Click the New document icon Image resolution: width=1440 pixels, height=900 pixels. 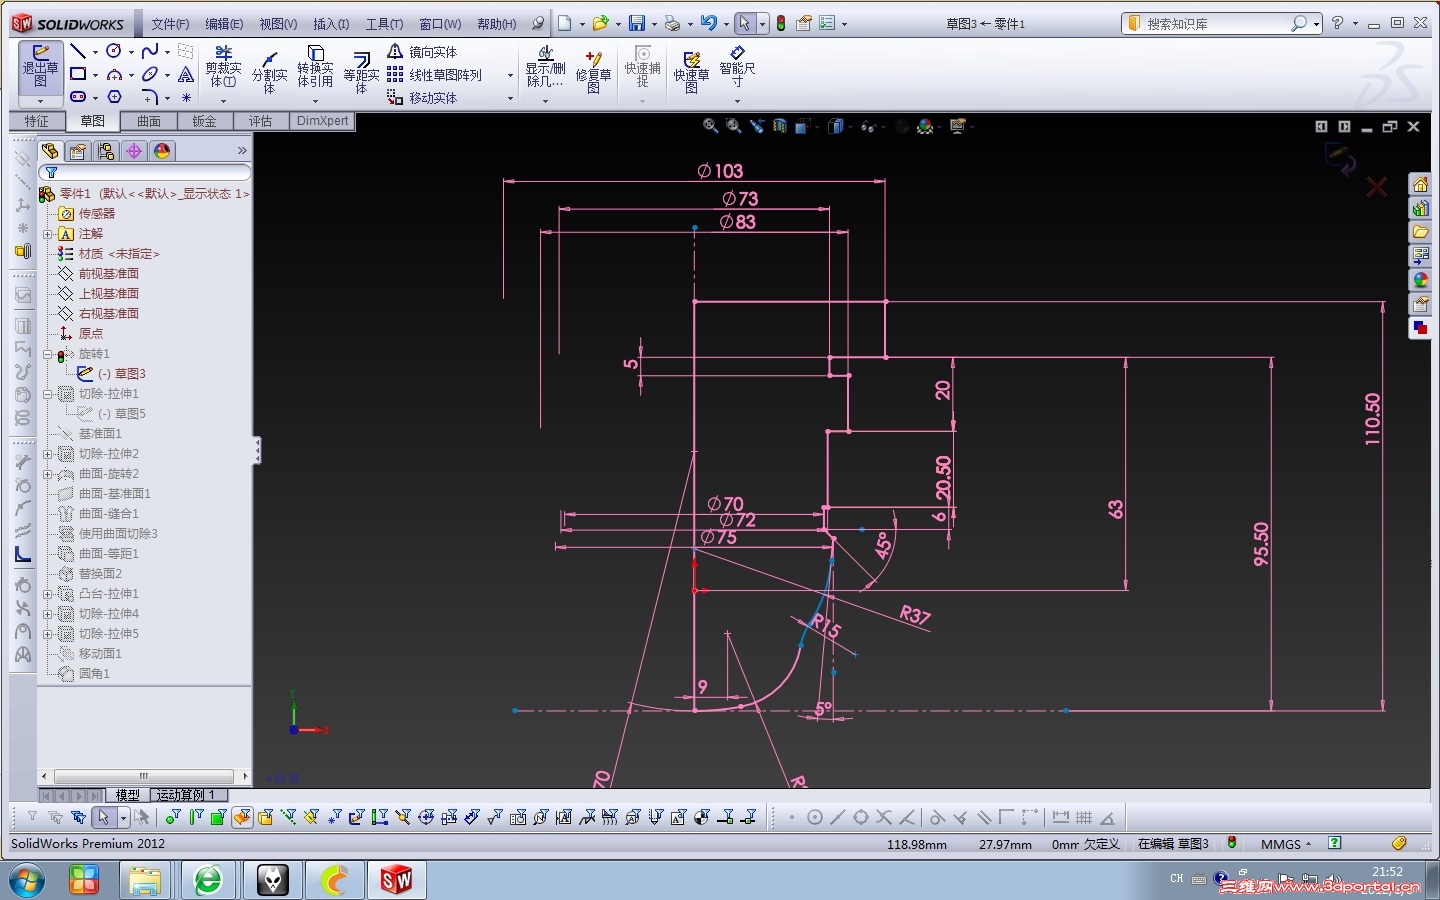click(x=564, y=23)
